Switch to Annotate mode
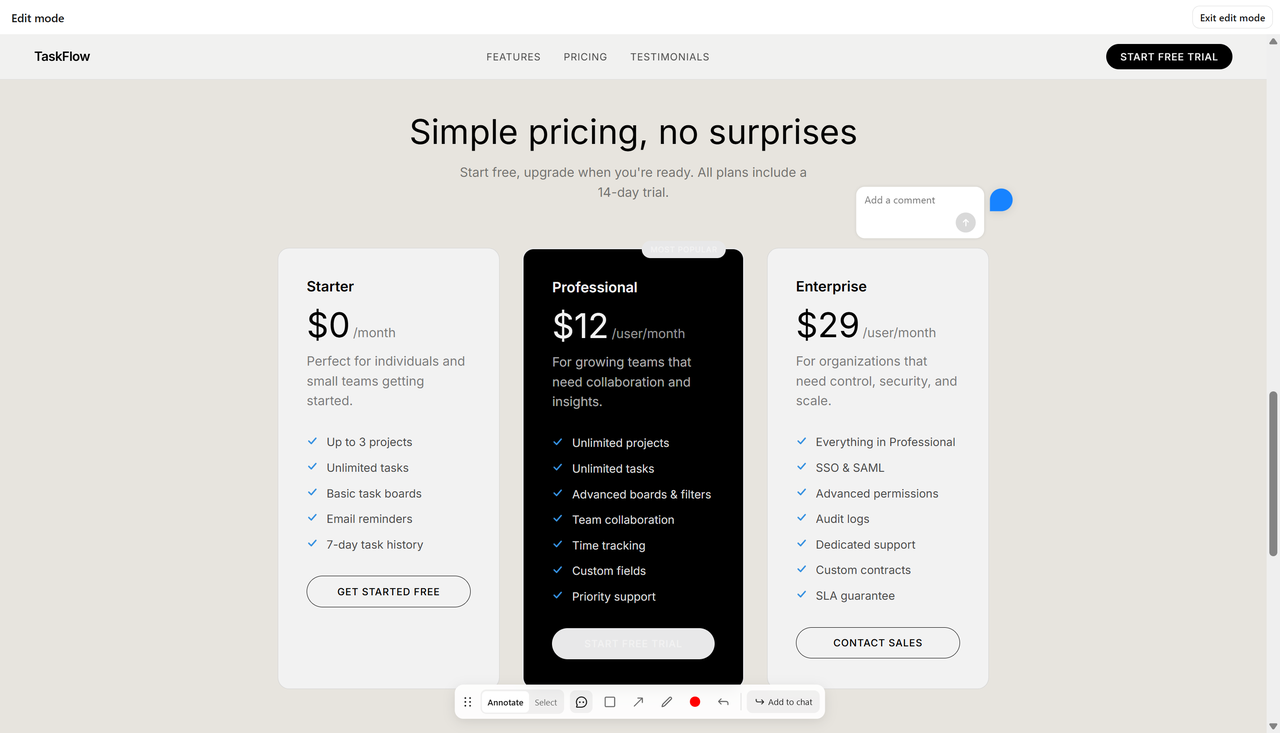 (505, 702)
